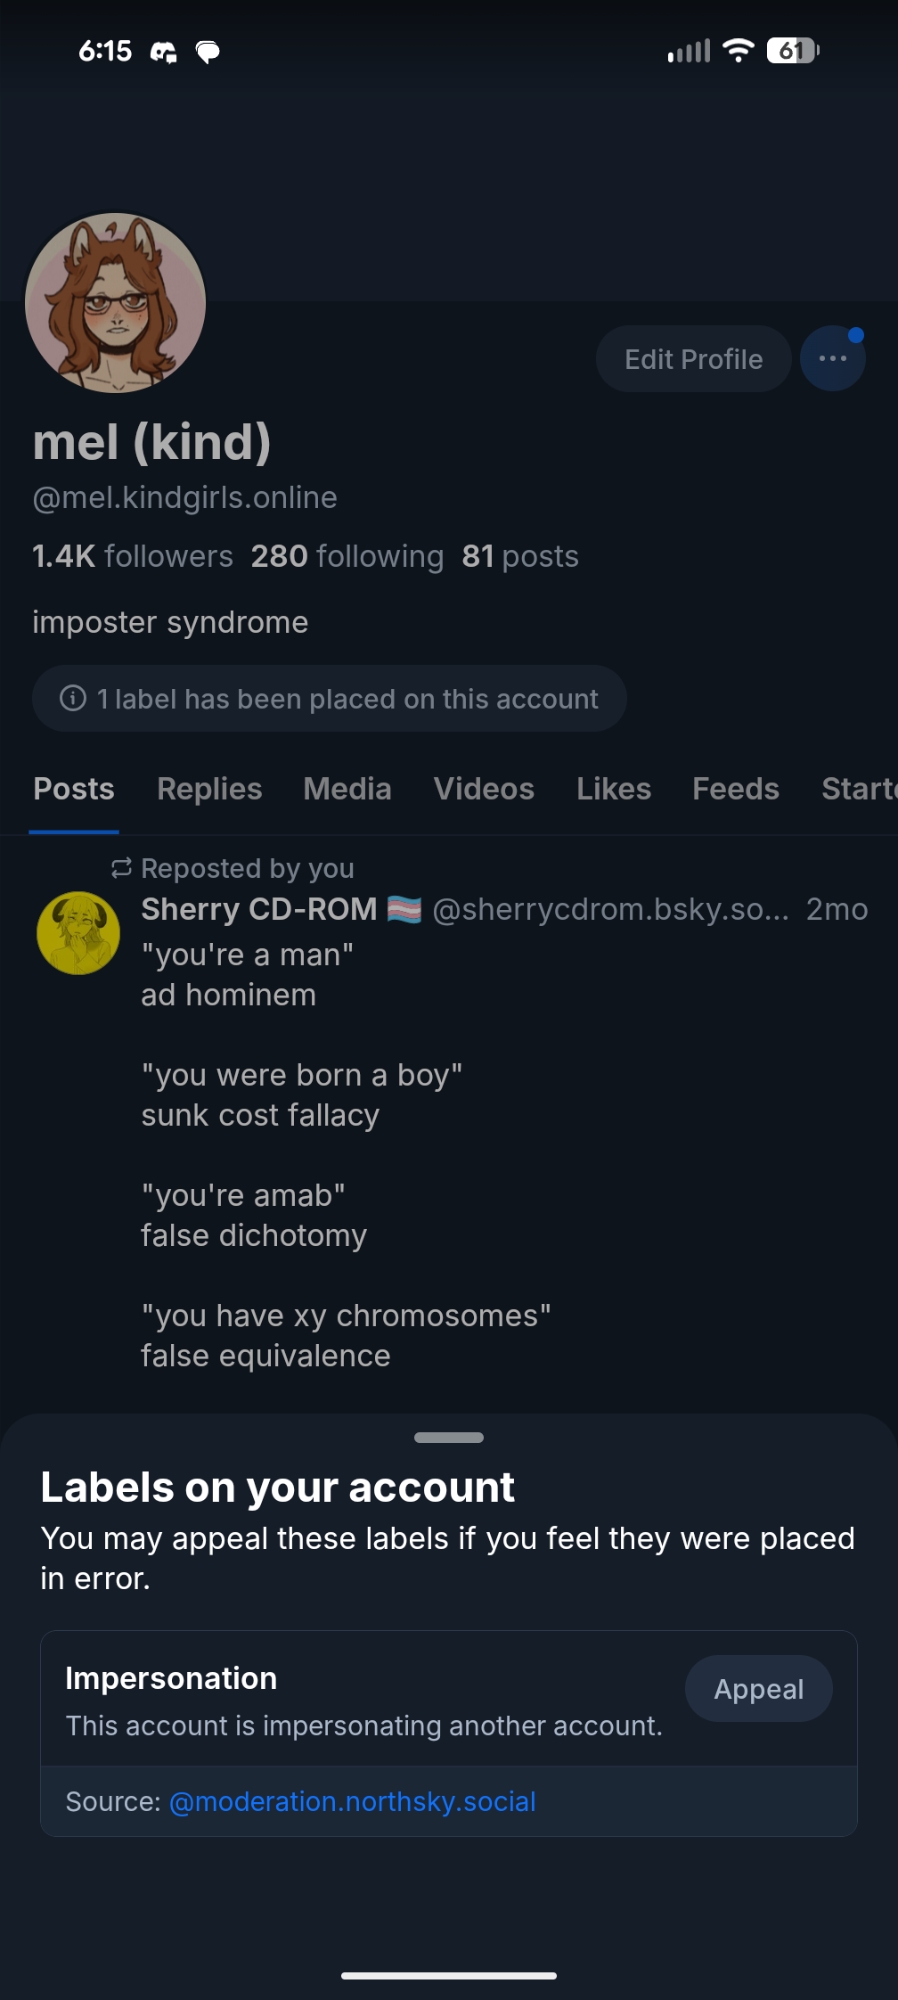Open Sherry CD-ROM's yellow avatar
898x2000 pixels.
tap(78, 933)
